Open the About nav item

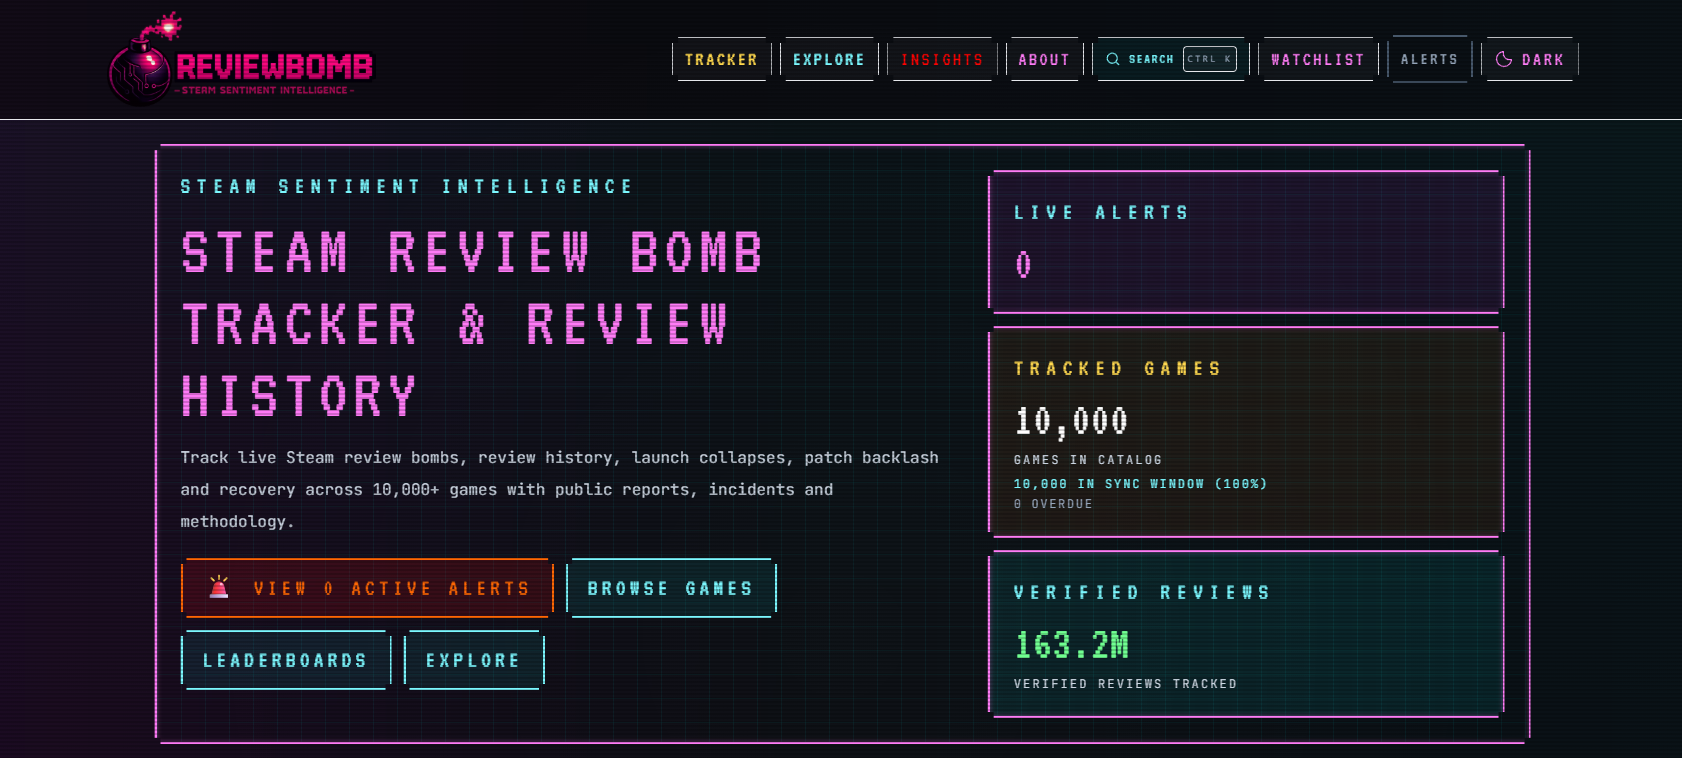[1044, 59]
